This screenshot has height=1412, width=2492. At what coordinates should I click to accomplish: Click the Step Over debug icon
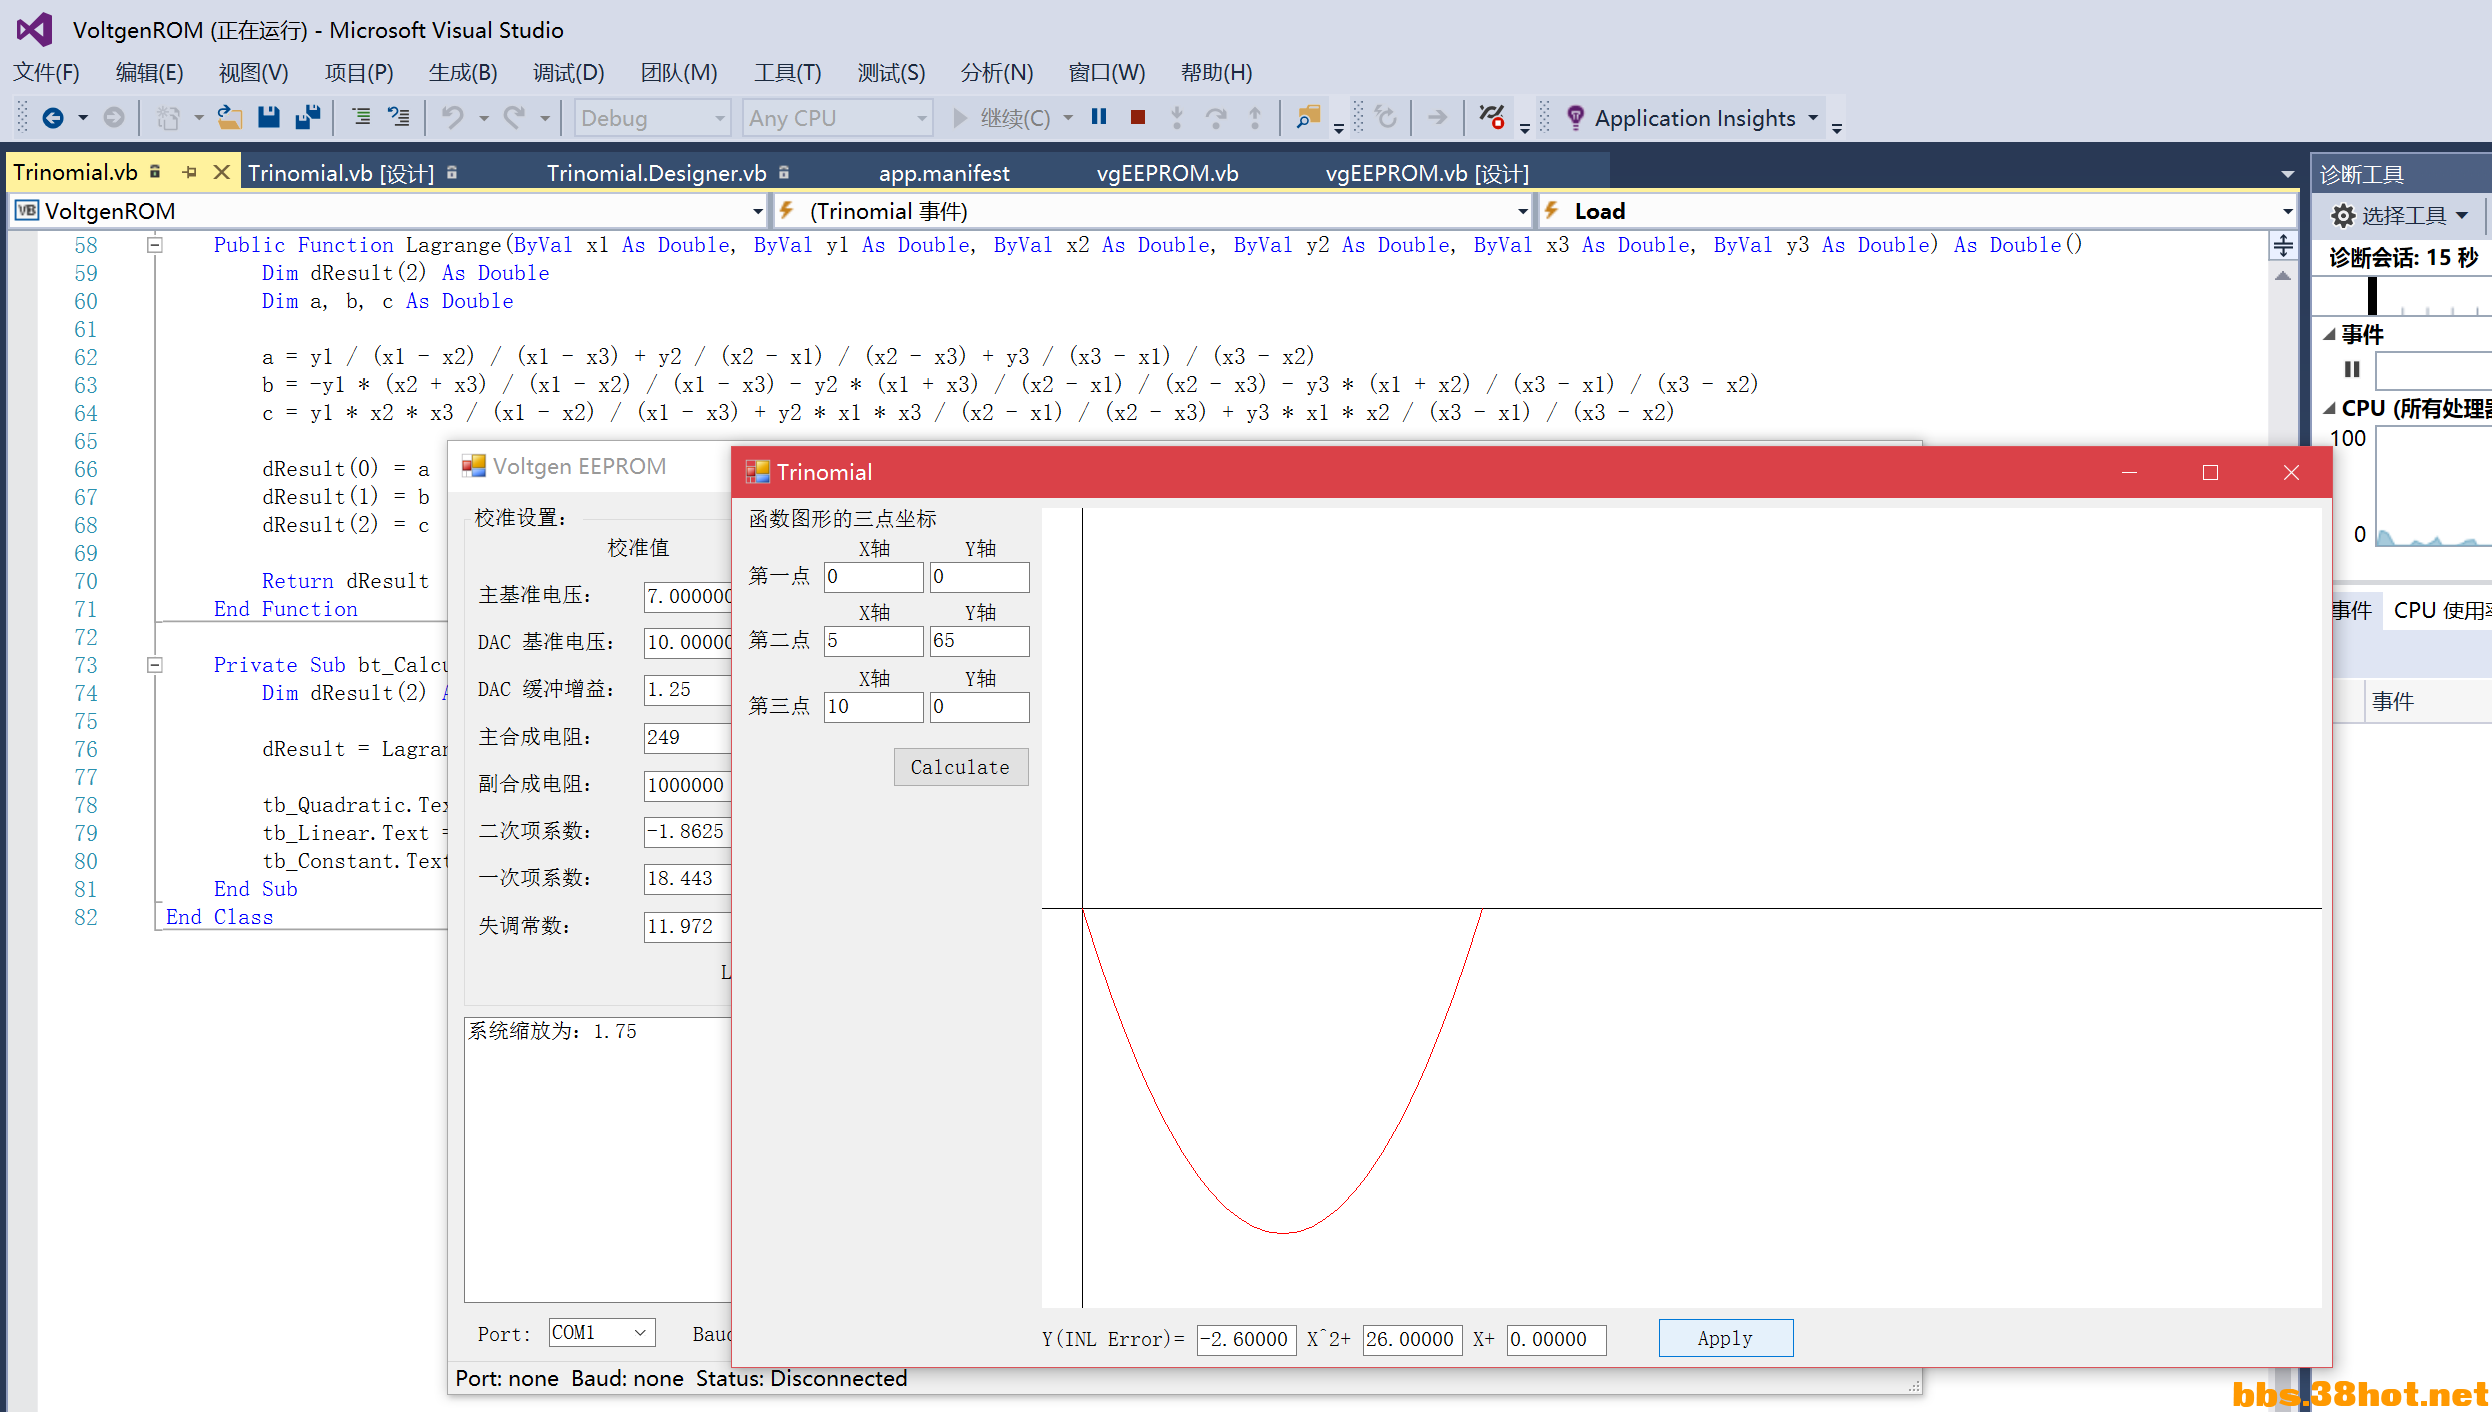[x=1216, y=118]
